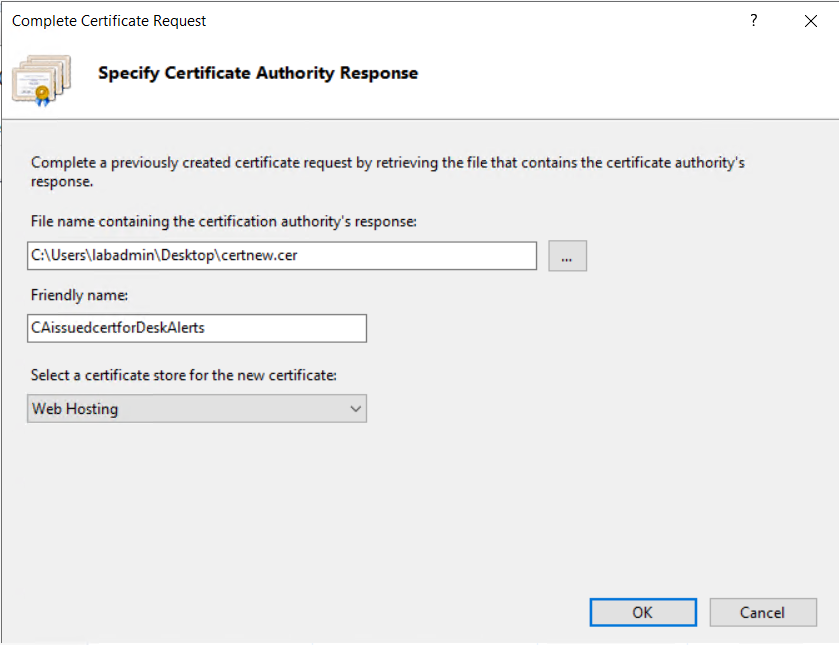Open help with the question mark button
This screenshot has width=839, height=645.
coord(754,21)
